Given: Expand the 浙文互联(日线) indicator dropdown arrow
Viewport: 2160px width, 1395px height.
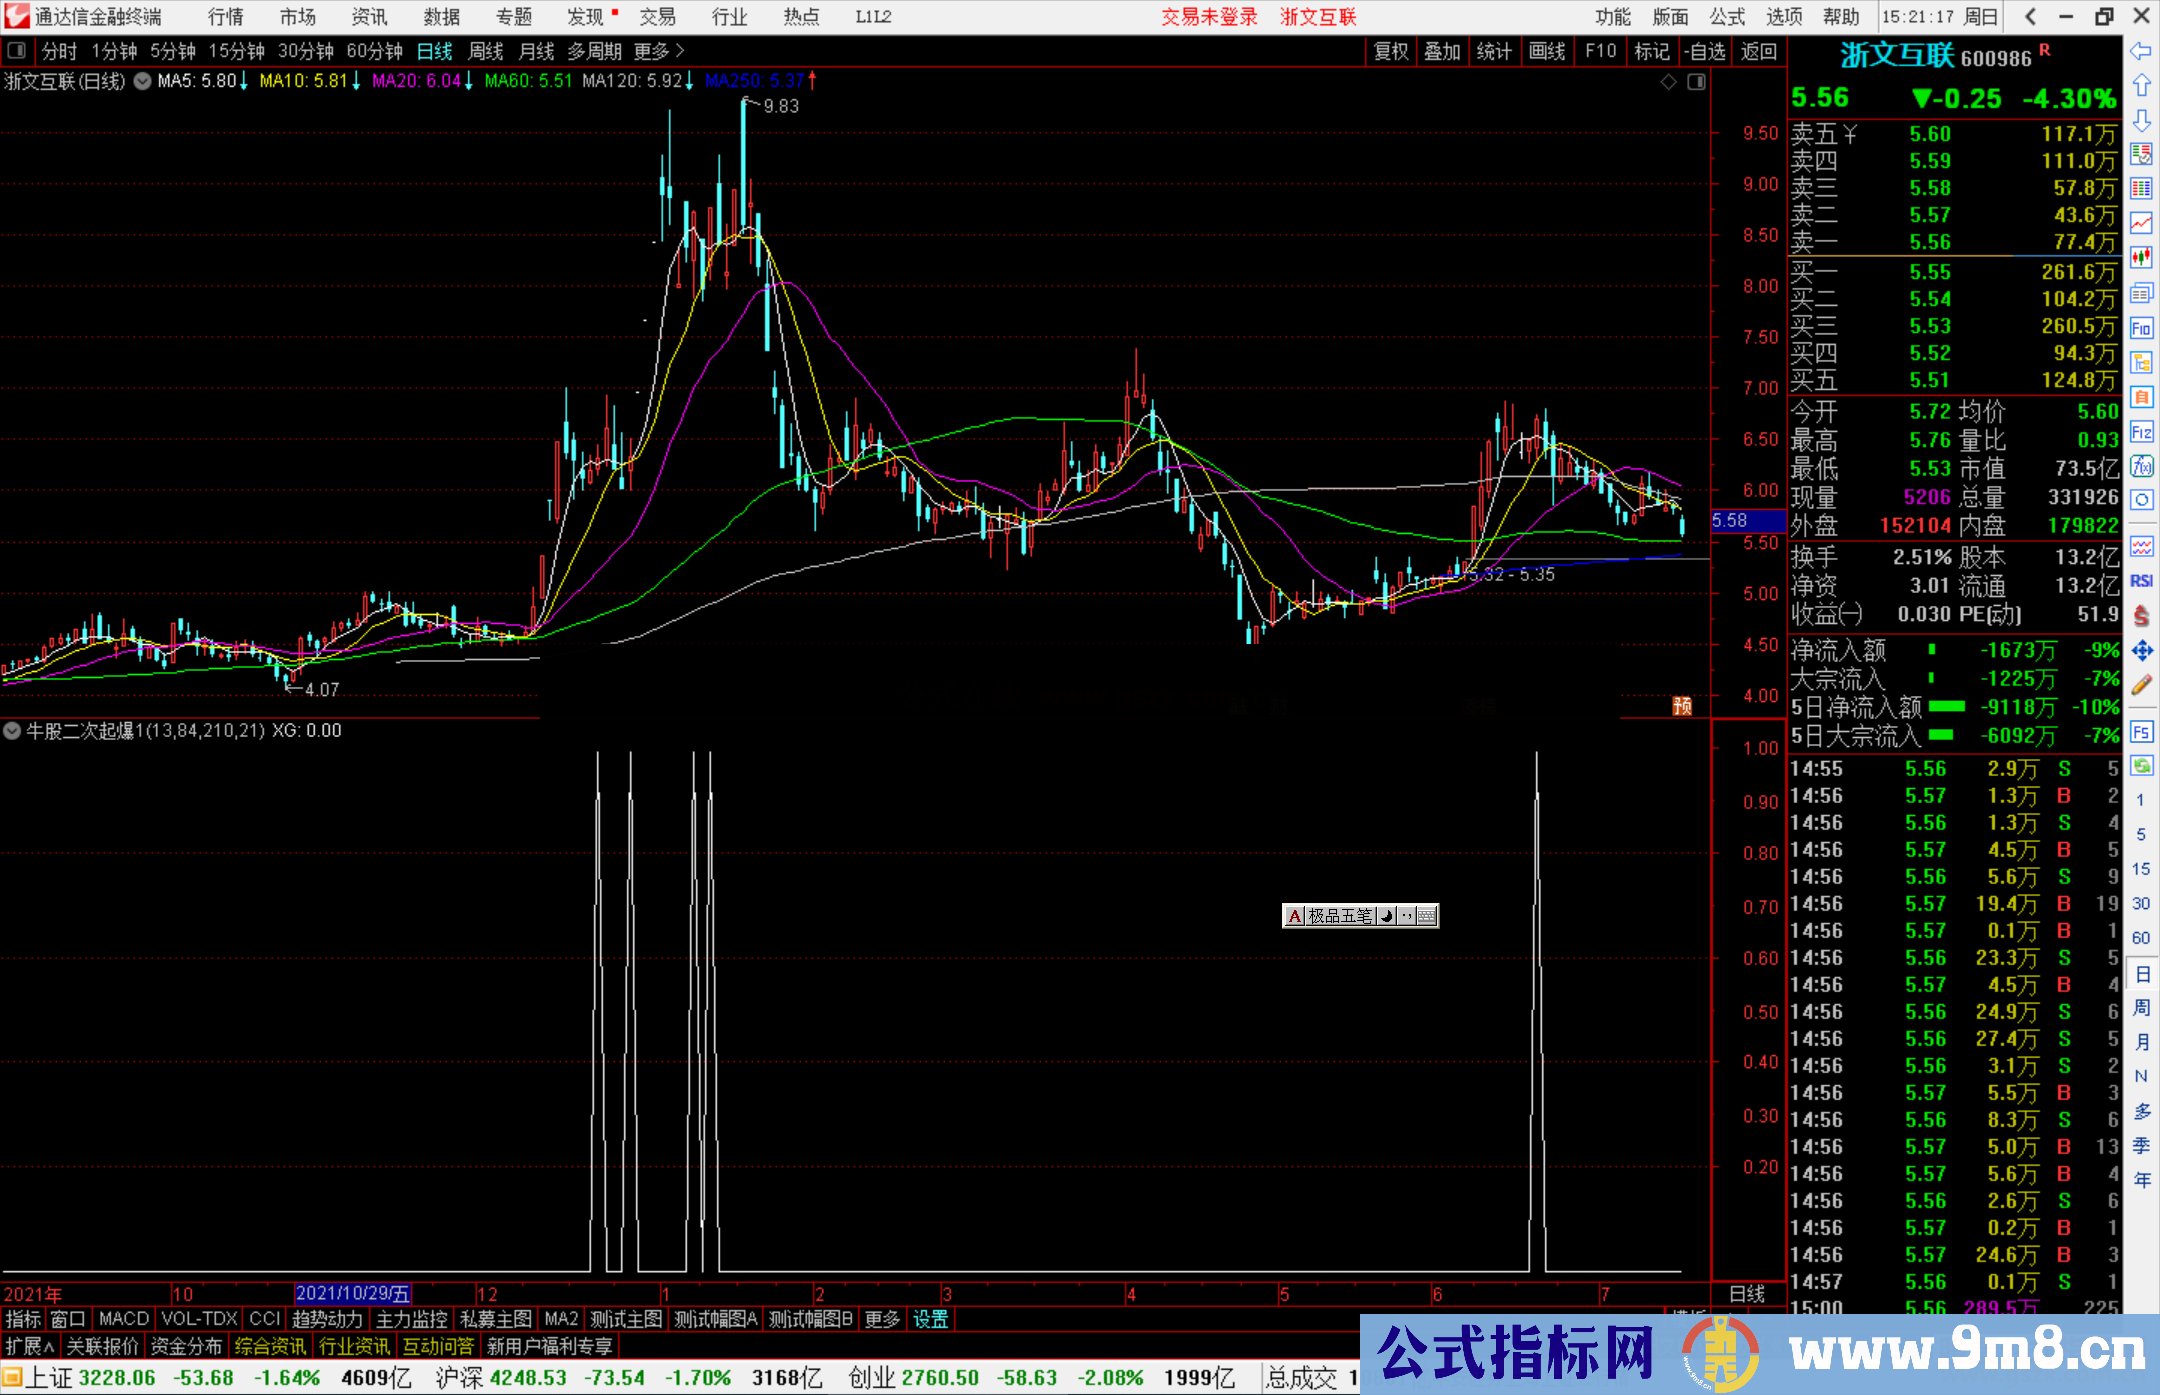Looking at the screenshot, I should 143,81.
